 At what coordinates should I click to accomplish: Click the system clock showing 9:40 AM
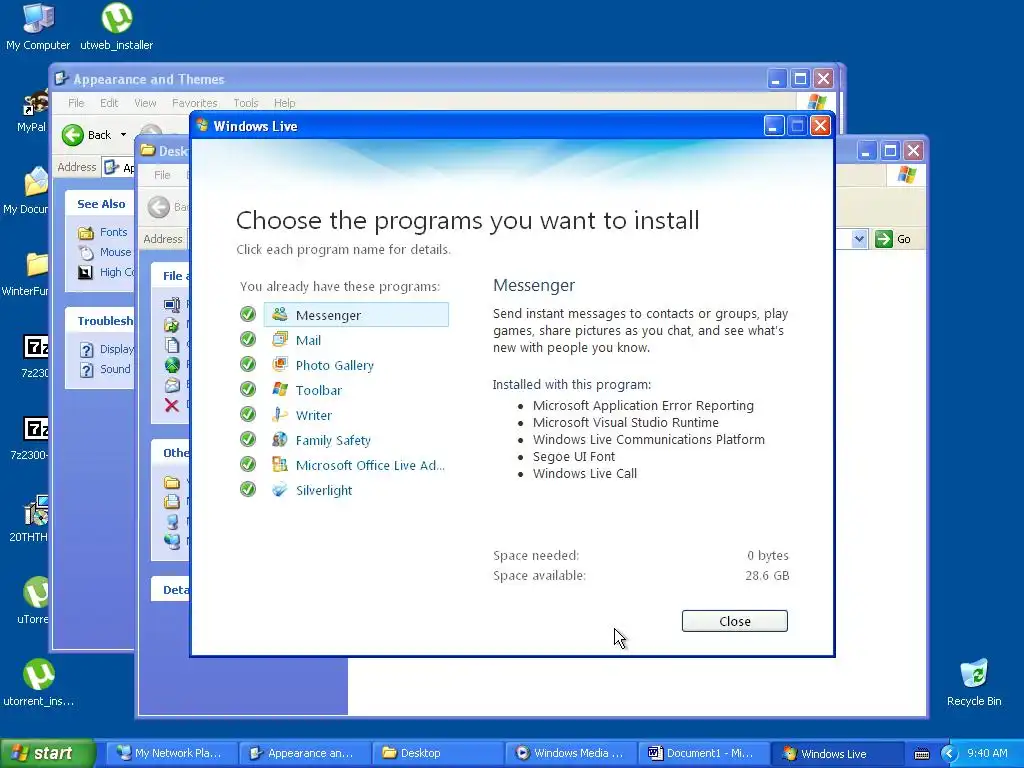pyautogui.click(x=987, y=753)
